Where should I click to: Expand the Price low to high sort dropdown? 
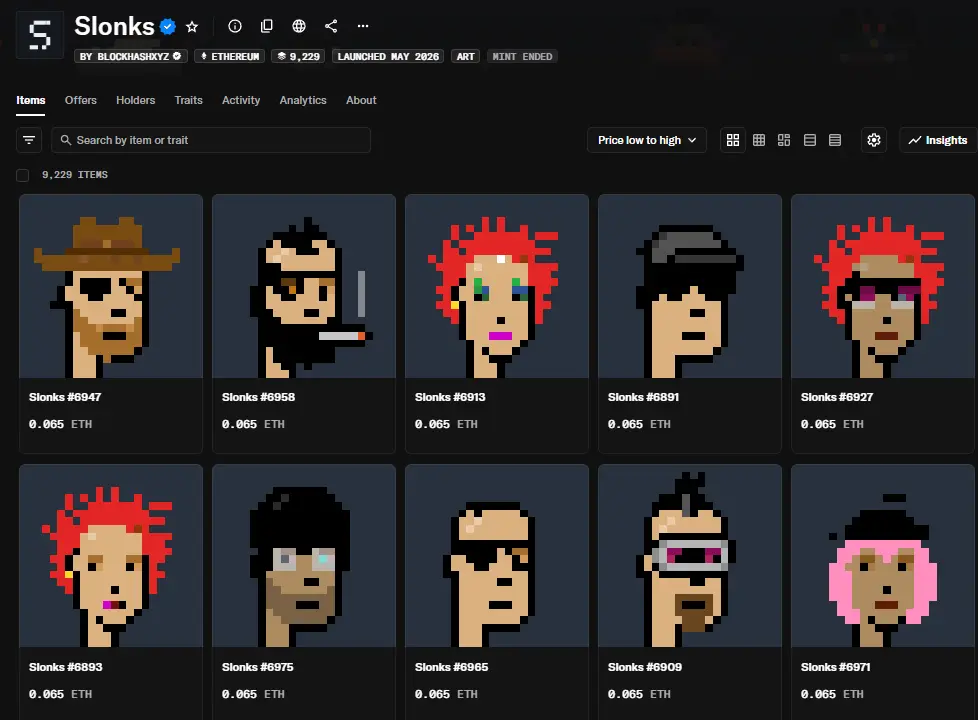click(647, 140)
